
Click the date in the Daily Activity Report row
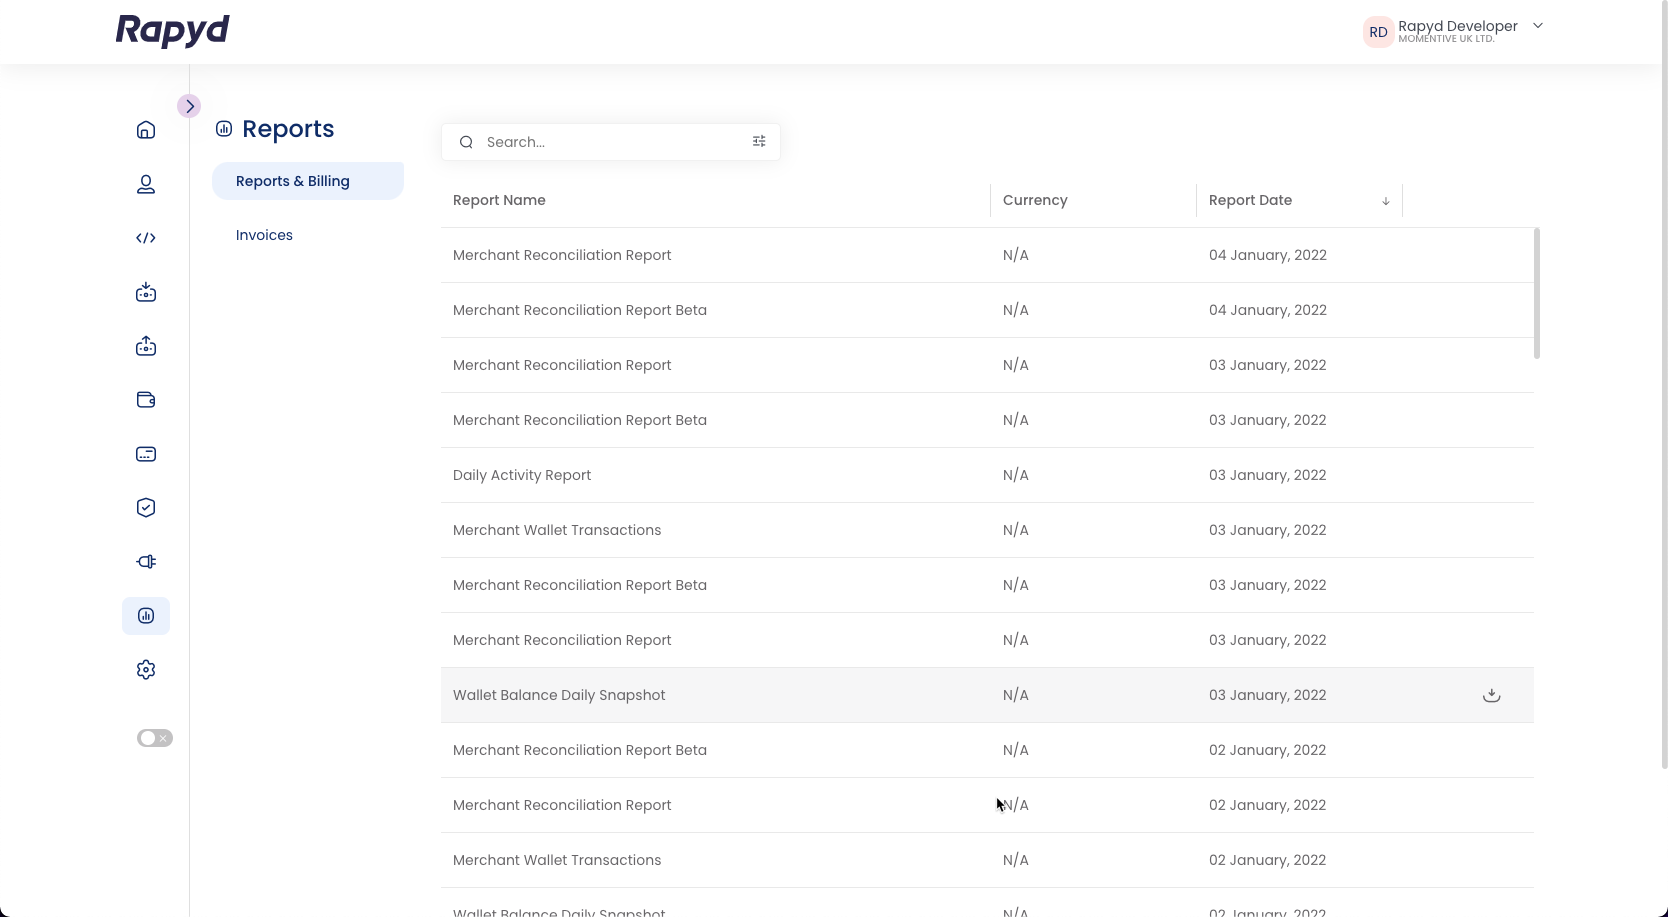click(x=1267, y=475)
